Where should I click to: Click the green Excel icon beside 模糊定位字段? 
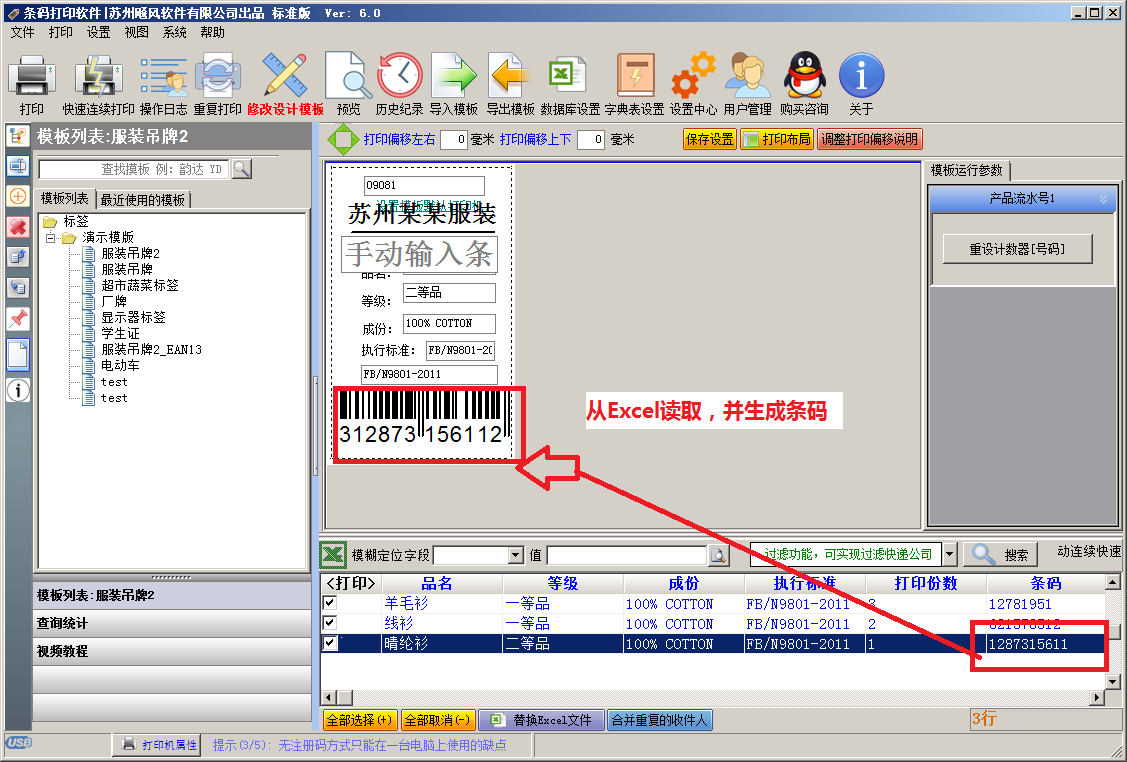tap(333, 554)
